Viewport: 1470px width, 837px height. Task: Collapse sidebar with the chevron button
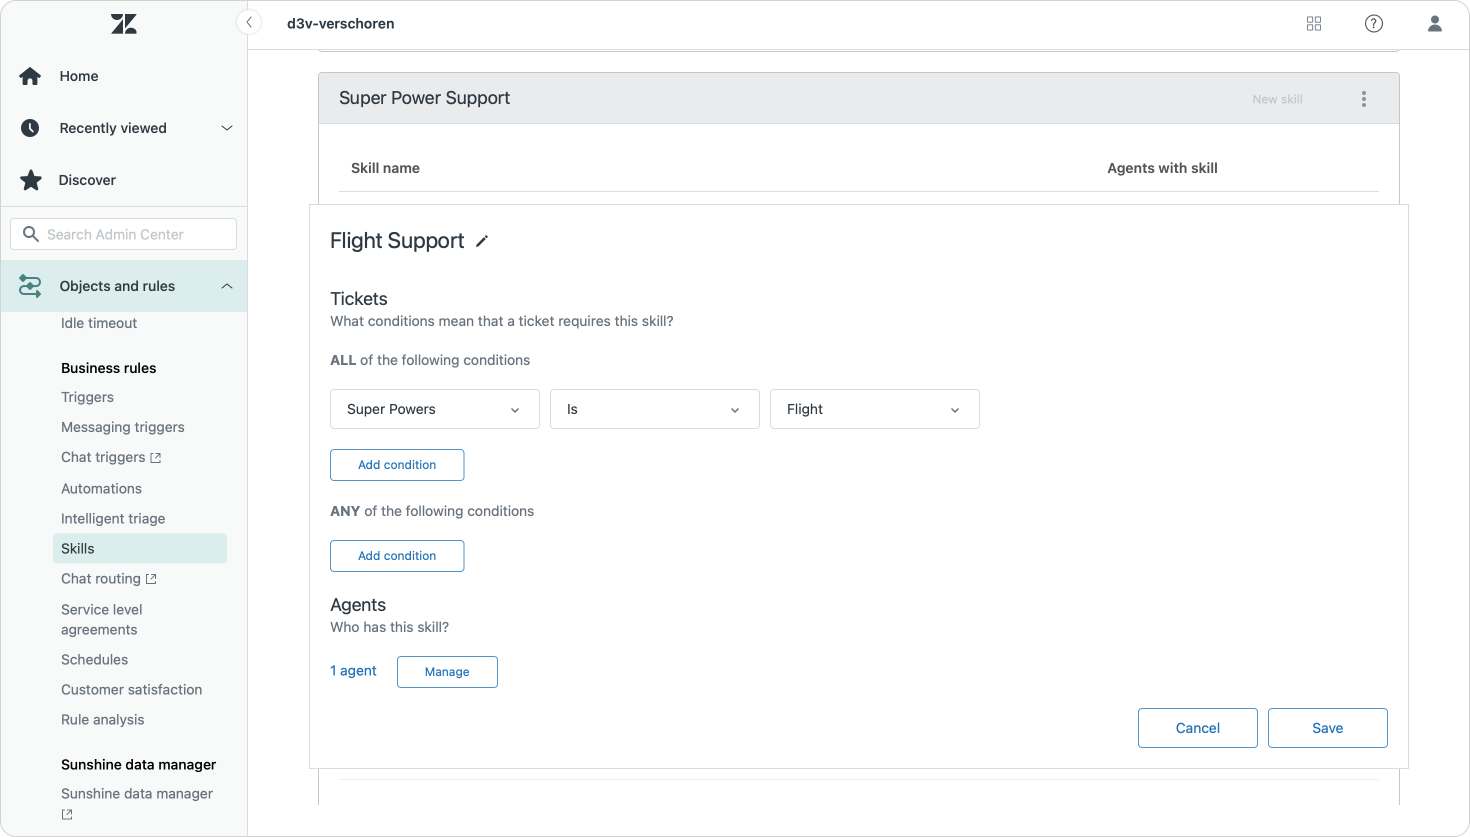click(x=249, y=22)
